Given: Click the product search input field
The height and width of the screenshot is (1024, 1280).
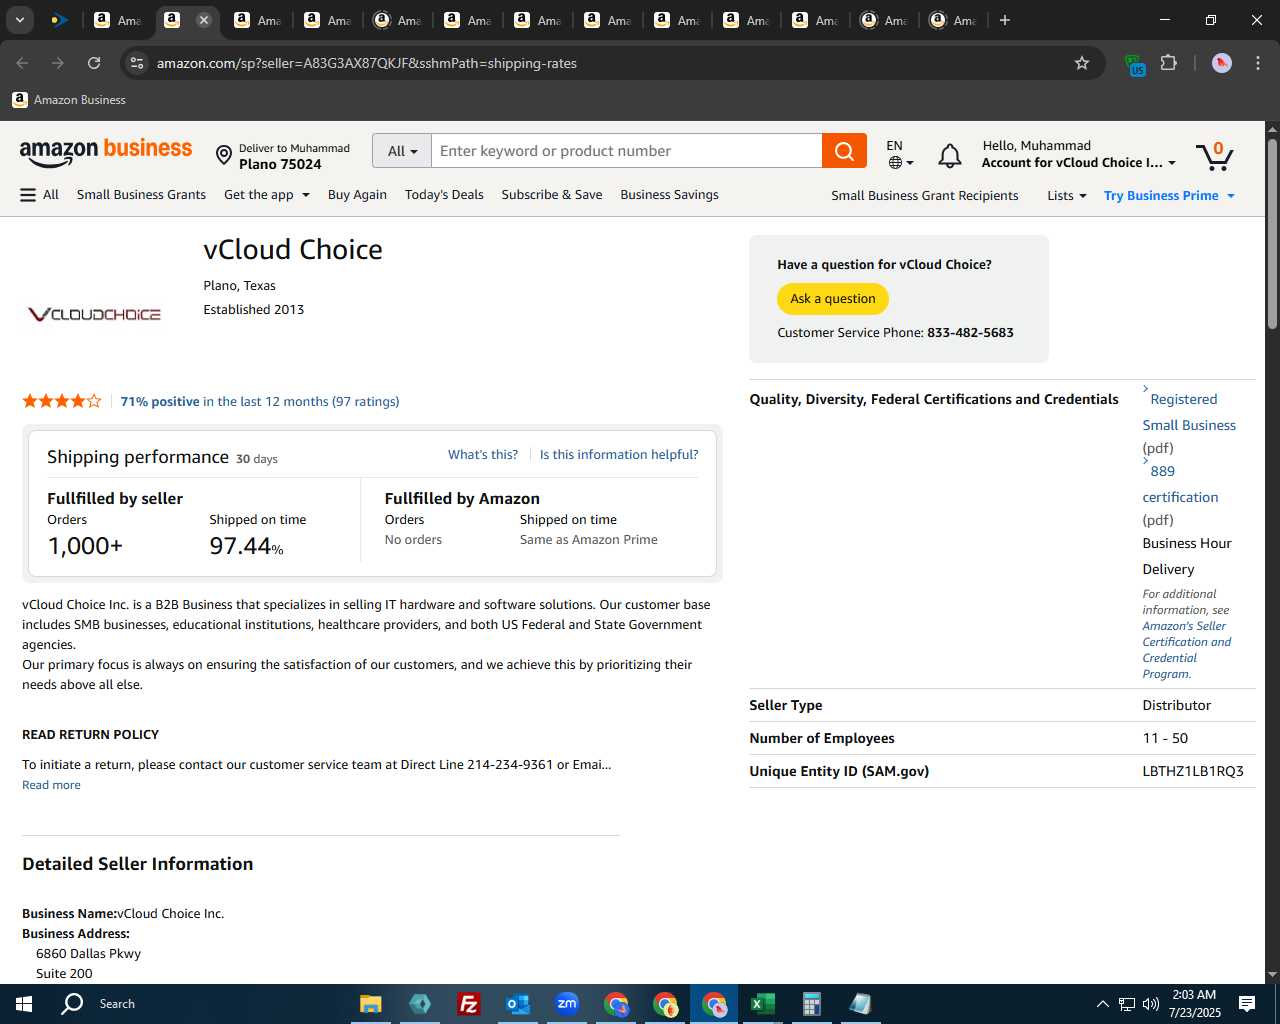Looking at the screenshot, I should [627, 151].
